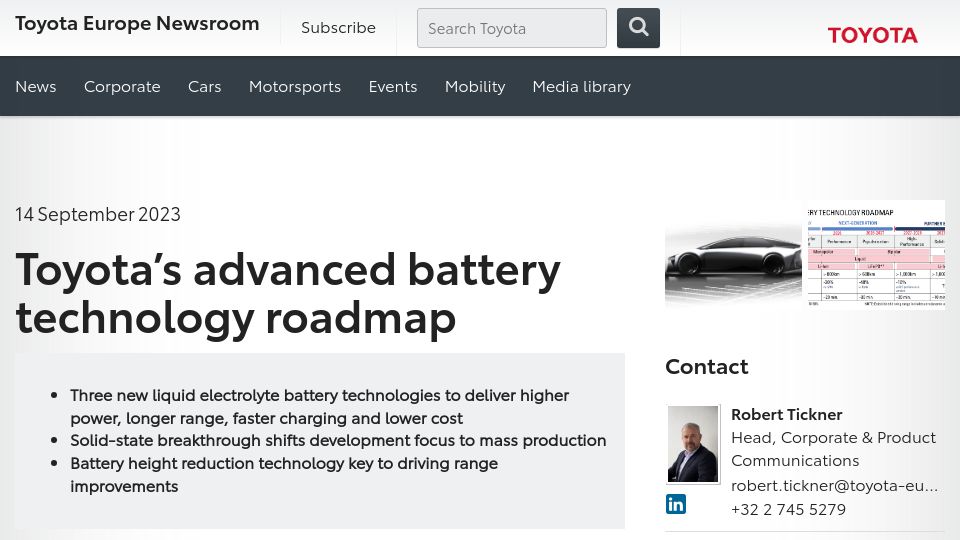Viewport: 960px width, 540px height.
Task: Open the Corporate menu
Action: coord(122,86)
